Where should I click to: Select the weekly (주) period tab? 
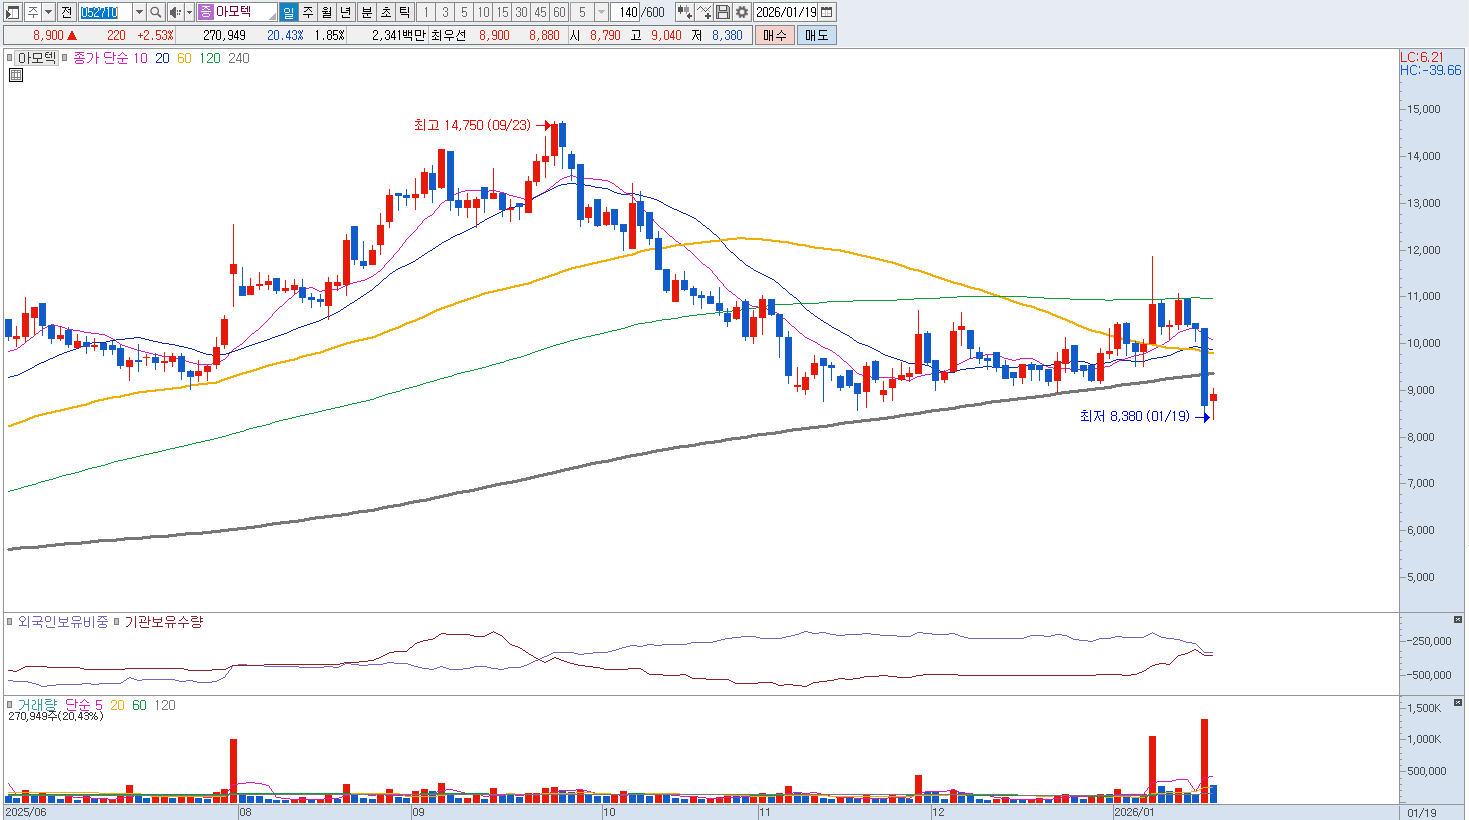pos(308,12)
